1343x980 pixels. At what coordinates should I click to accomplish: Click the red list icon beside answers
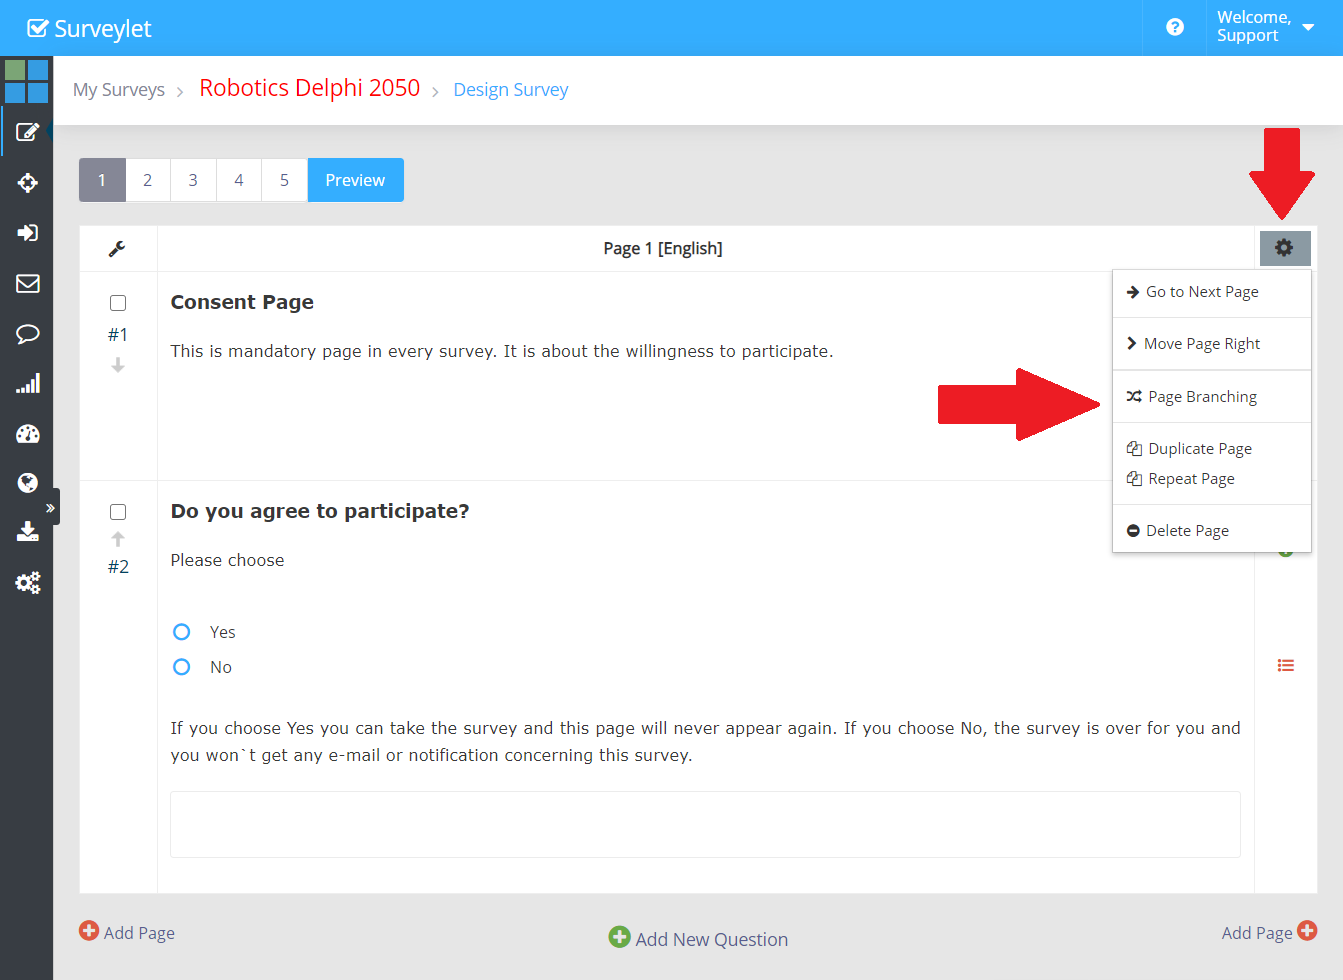(1285, 666)
